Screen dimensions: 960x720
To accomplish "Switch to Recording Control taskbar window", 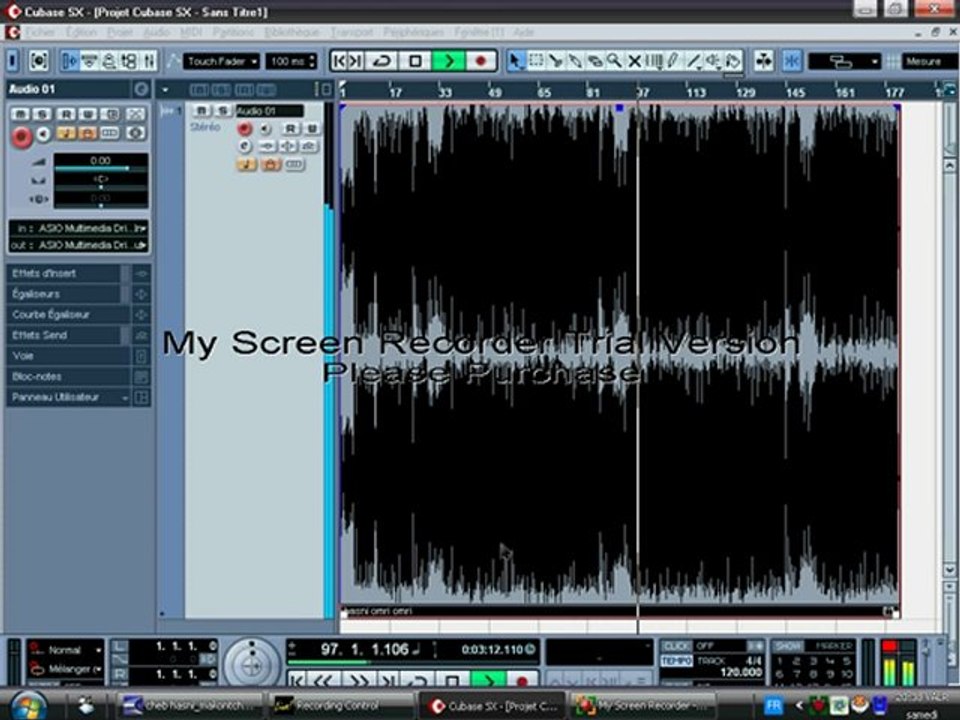I will point(343,706).
